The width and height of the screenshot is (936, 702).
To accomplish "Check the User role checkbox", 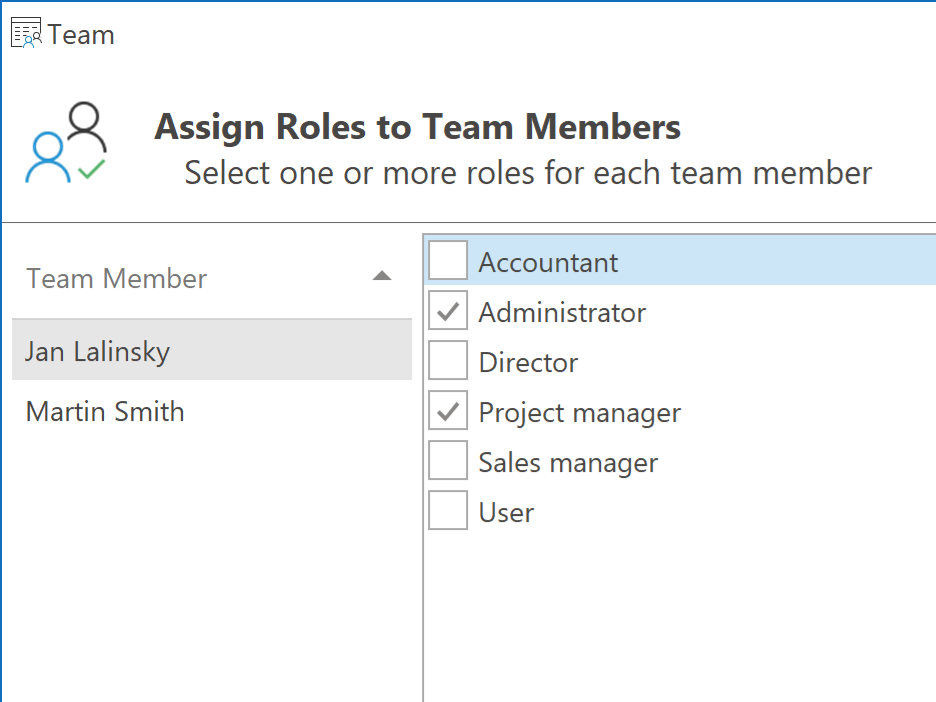I will pos(448,510).
